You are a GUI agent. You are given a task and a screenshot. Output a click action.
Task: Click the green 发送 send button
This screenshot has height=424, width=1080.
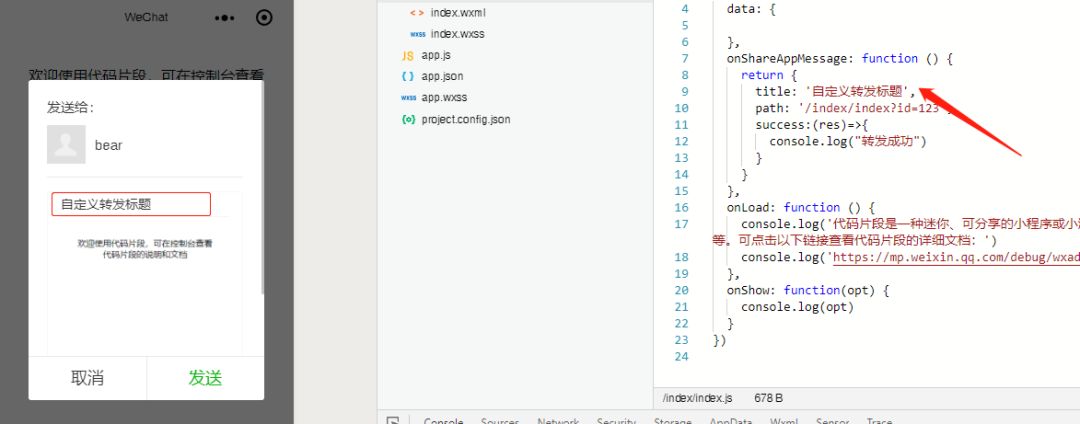(x=205, y=378)
